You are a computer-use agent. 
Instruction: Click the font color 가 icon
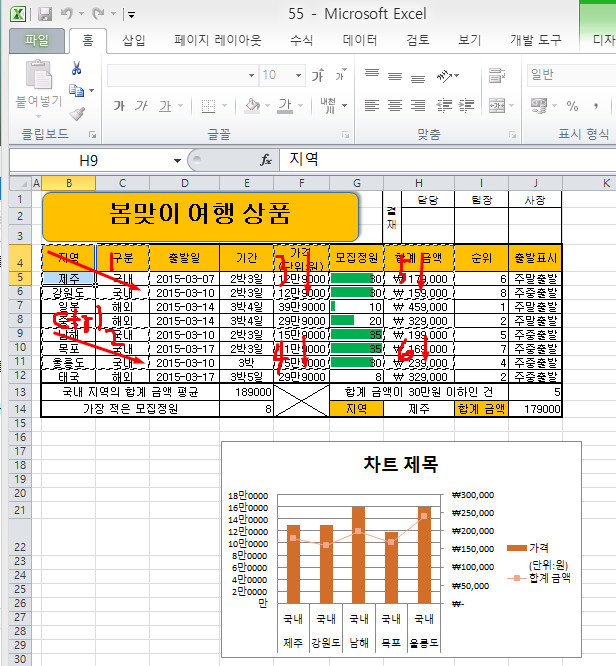coord(285,106)
